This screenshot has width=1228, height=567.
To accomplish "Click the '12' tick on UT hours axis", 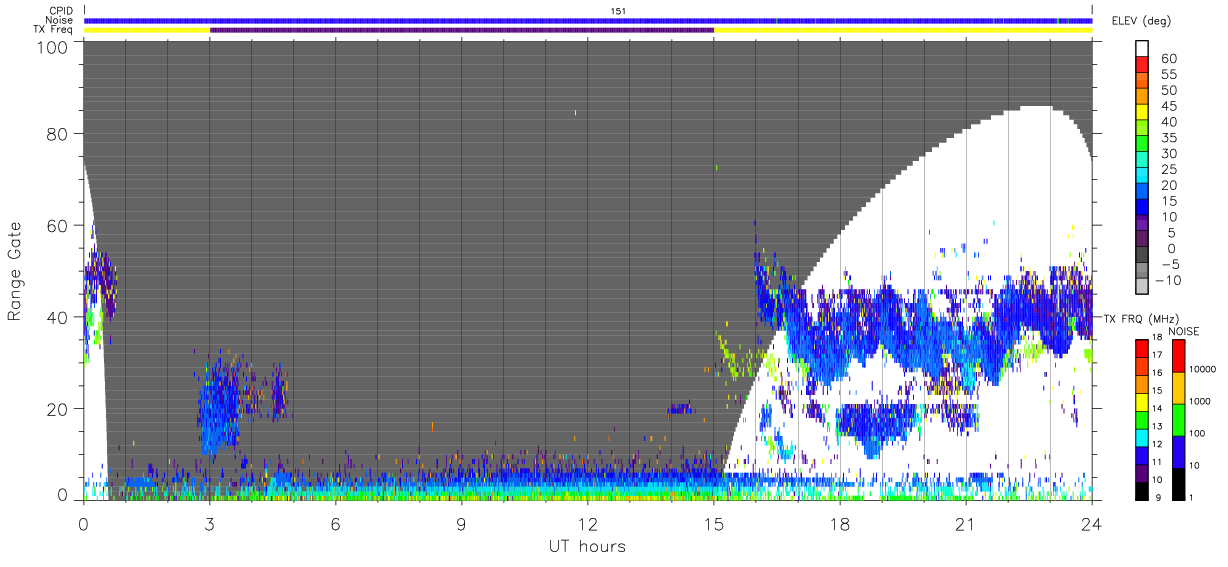I will [587, 524].
